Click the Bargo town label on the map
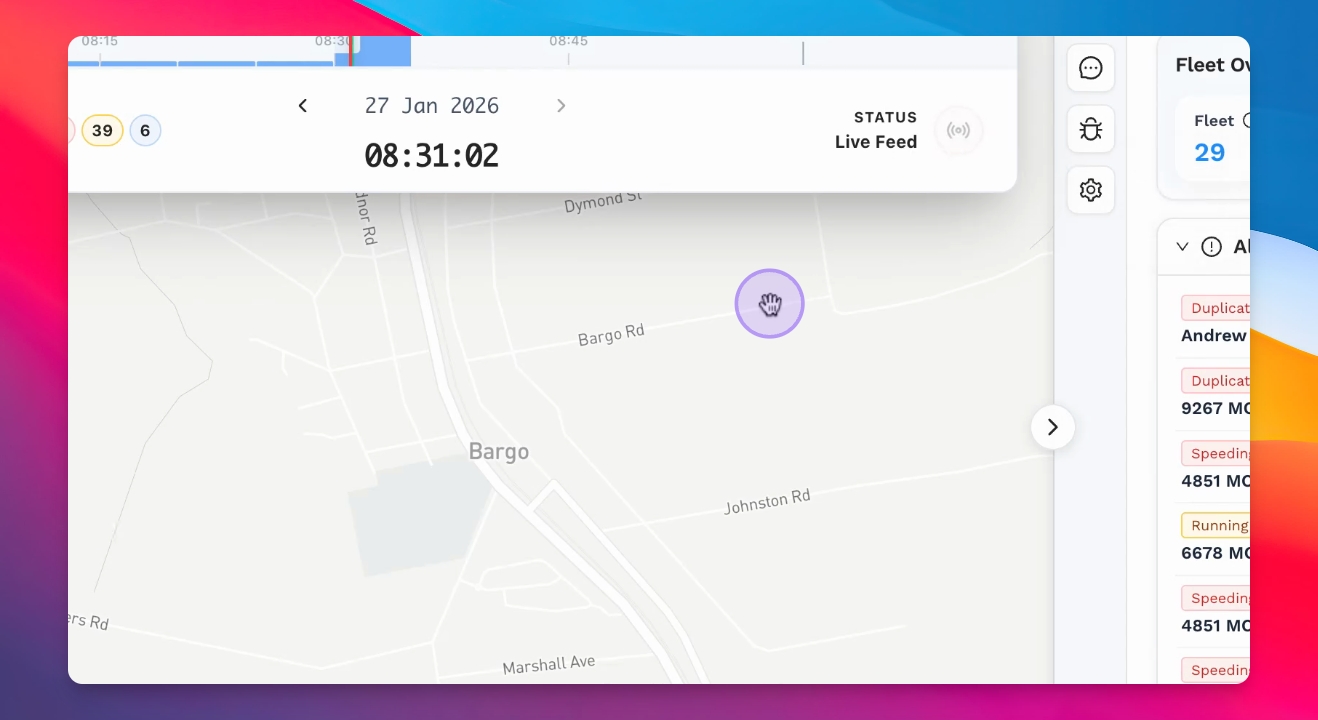The image size is (1318, 720). click(x=499, y=452)
